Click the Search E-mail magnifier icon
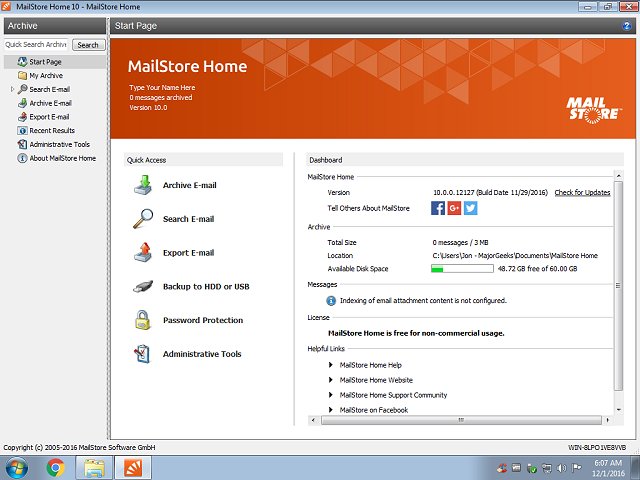Viewport: 640px width, 480px height. coord(143,219)
